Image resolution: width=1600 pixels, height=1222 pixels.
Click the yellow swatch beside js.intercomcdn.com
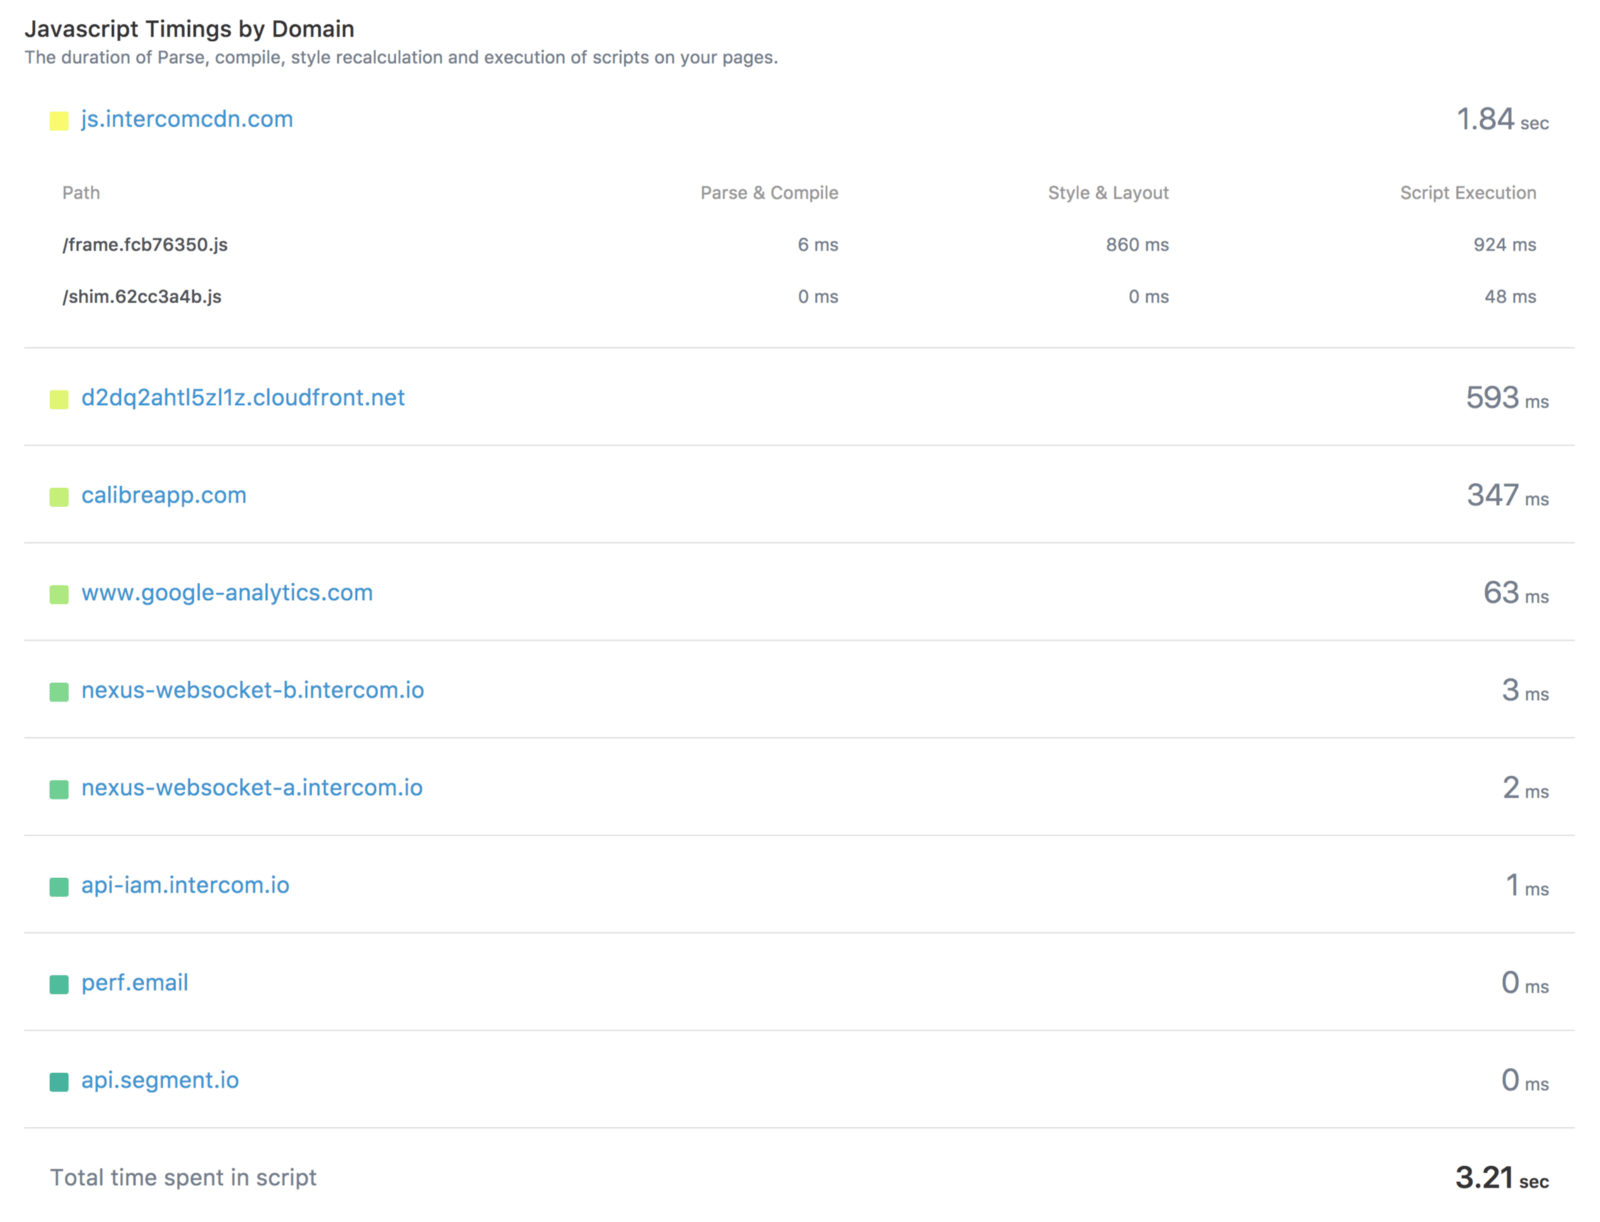pos(59,120)
